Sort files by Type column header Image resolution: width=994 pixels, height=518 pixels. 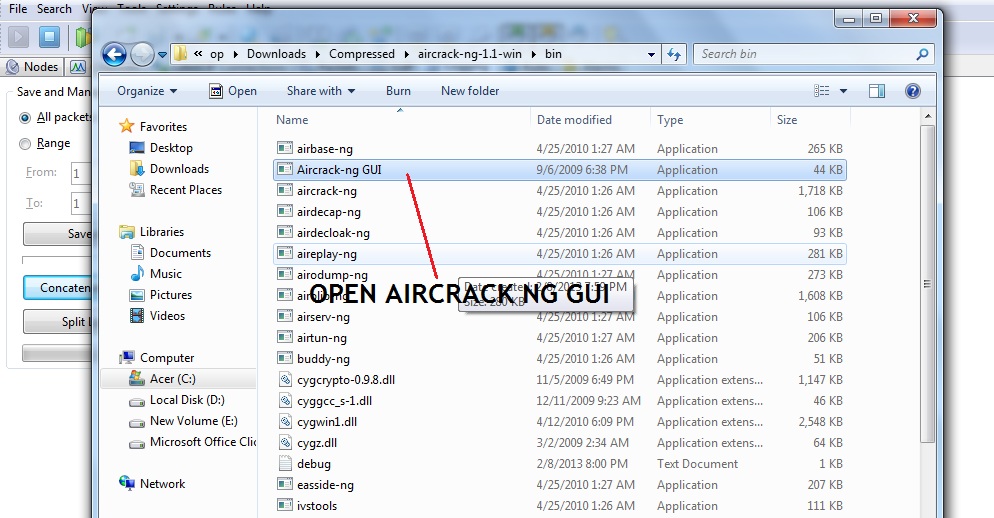click(670, 120)
